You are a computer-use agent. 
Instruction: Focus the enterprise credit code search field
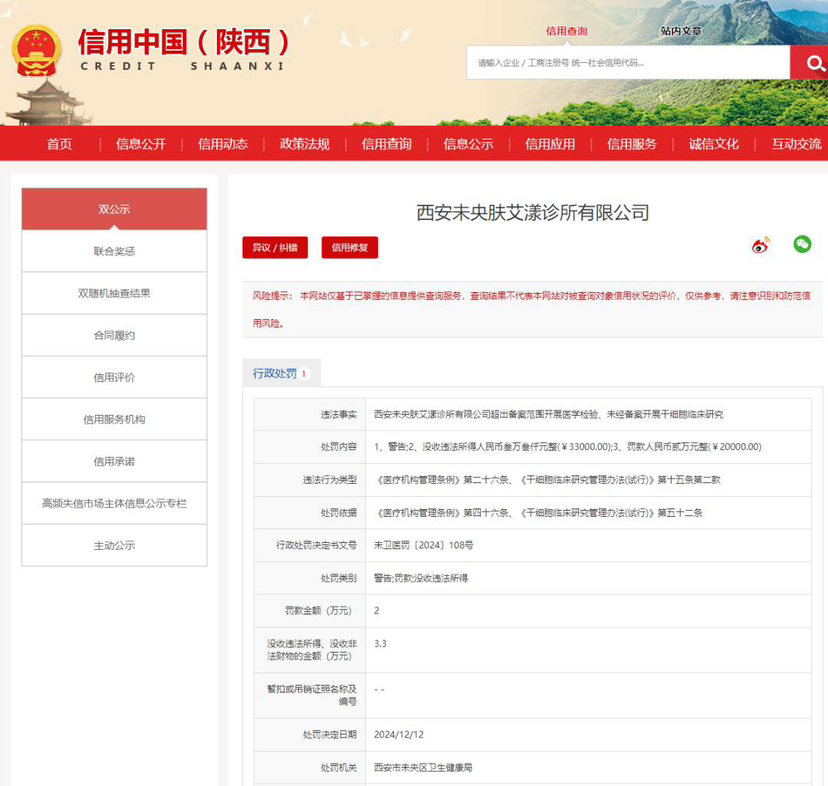[x=628, y=63]
